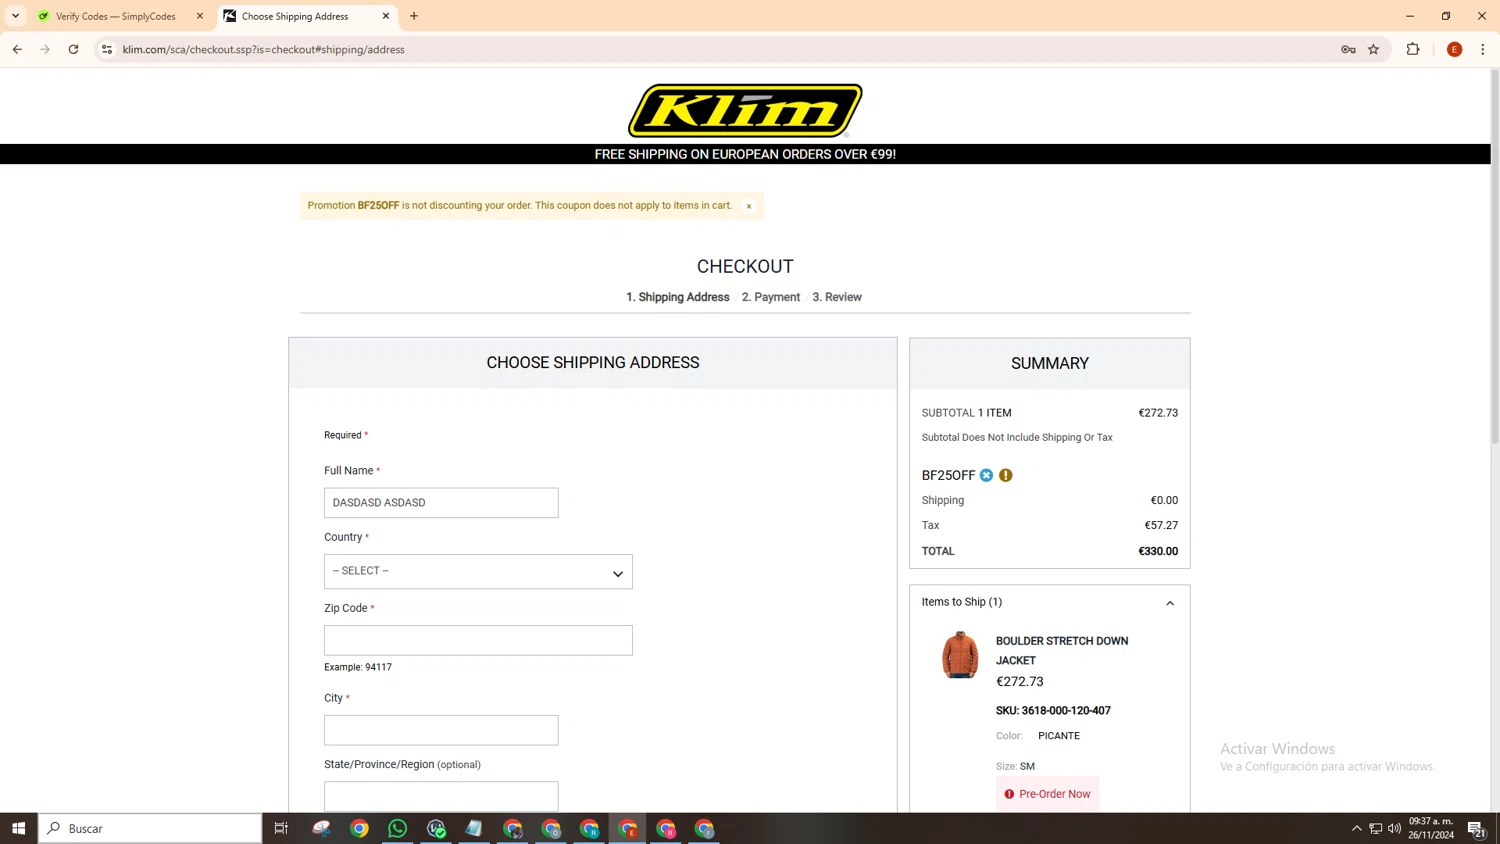This screenshot has height=844, width=1500.
Task: Go back to the previous page
Action: [17, 49]
